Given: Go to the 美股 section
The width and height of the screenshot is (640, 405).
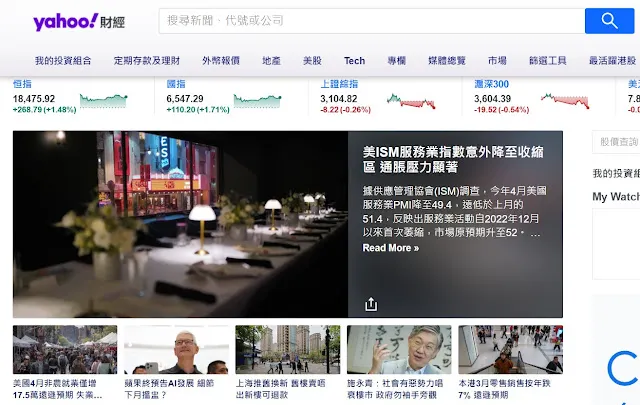Looking at the screenshot, I should (x=312, y=61).
